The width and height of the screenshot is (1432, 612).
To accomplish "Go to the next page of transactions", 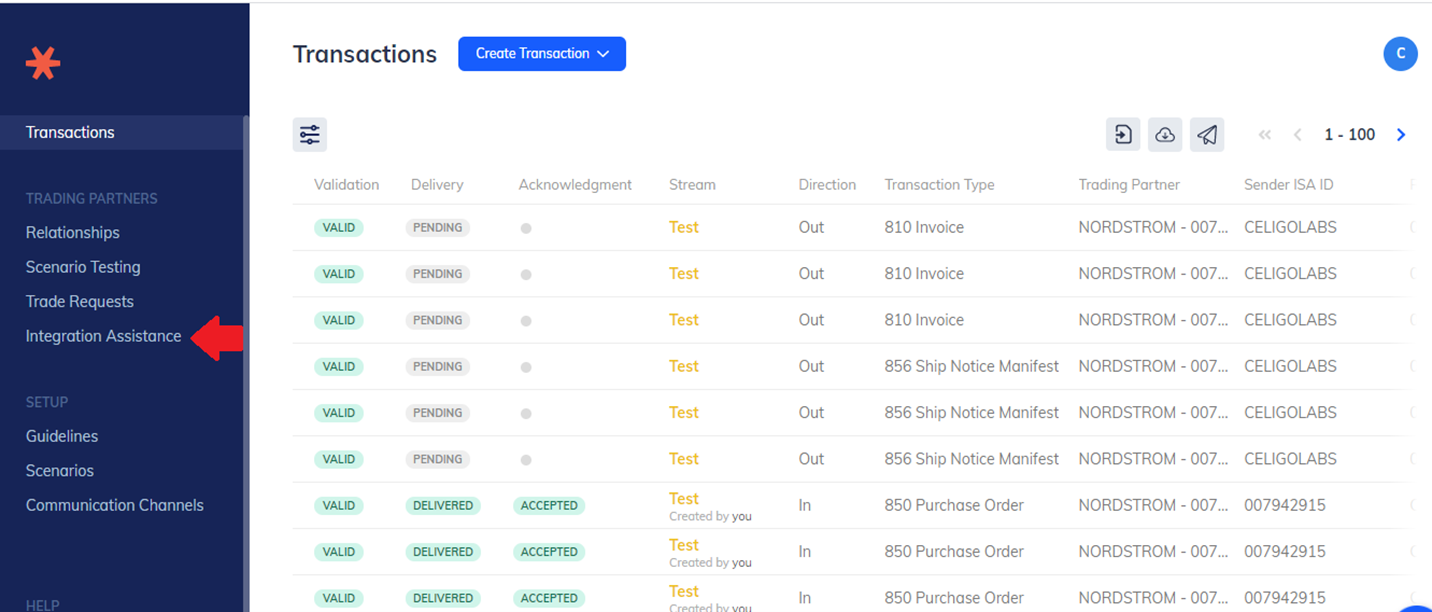I will (1401, 135).
